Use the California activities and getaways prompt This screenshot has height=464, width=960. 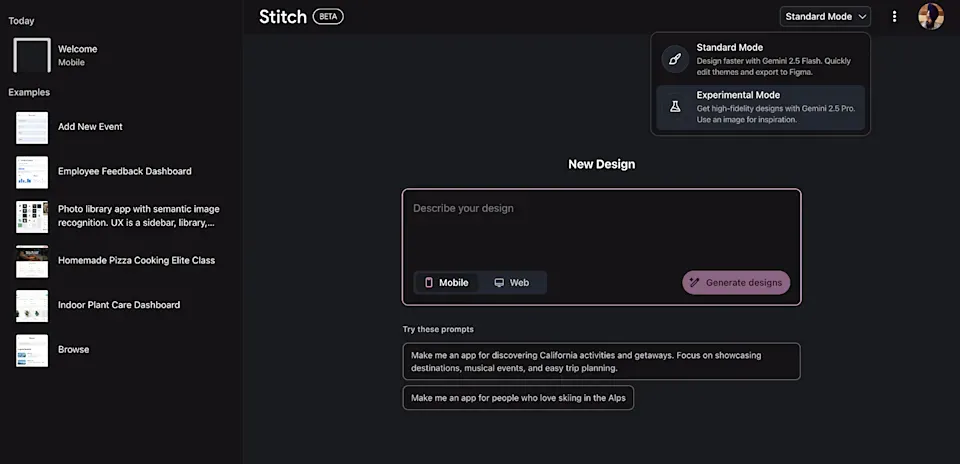(x=601, y=361)
